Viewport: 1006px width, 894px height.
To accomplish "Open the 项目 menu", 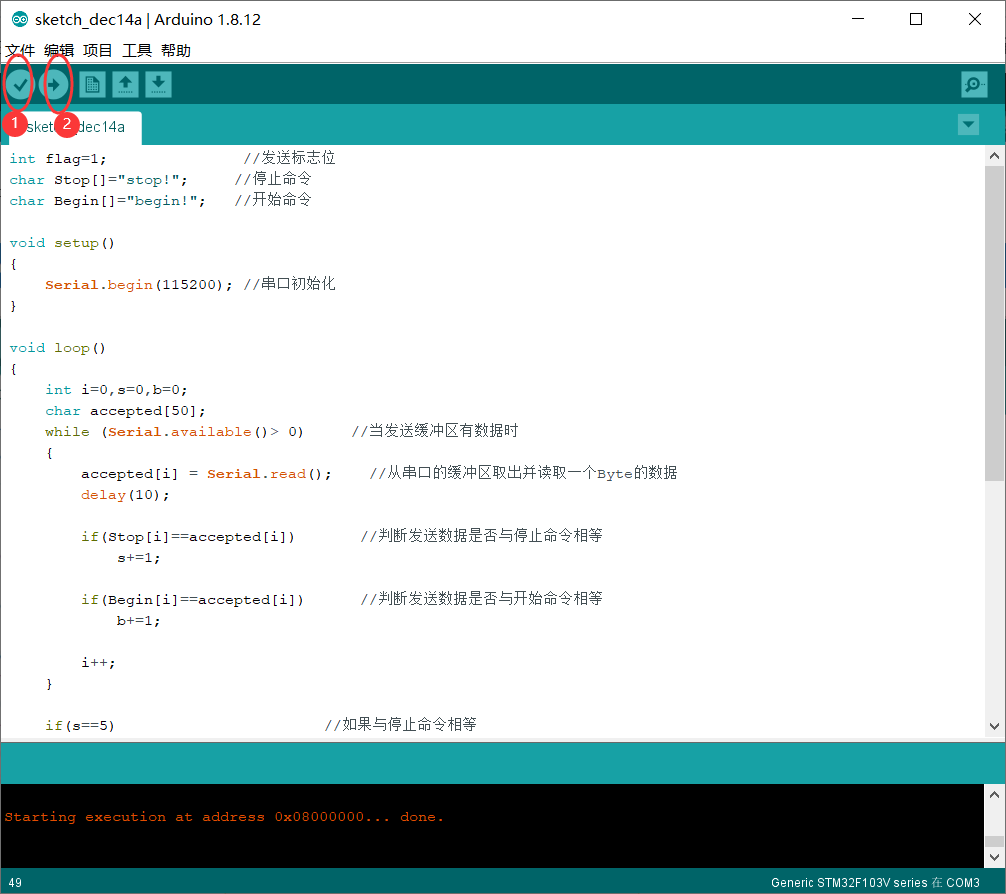I will [x=98, y=50].
